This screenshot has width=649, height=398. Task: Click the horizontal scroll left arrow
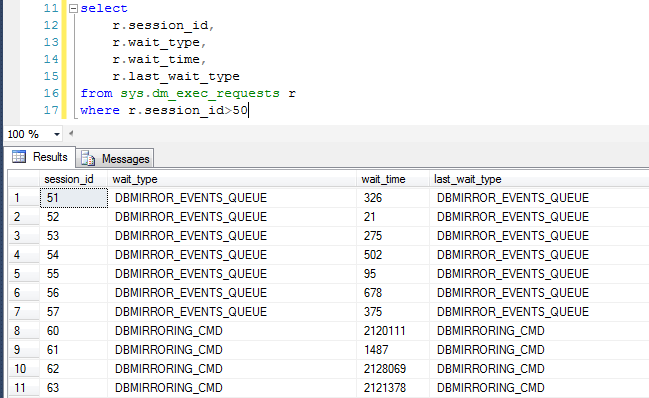[x=71, y=133]
